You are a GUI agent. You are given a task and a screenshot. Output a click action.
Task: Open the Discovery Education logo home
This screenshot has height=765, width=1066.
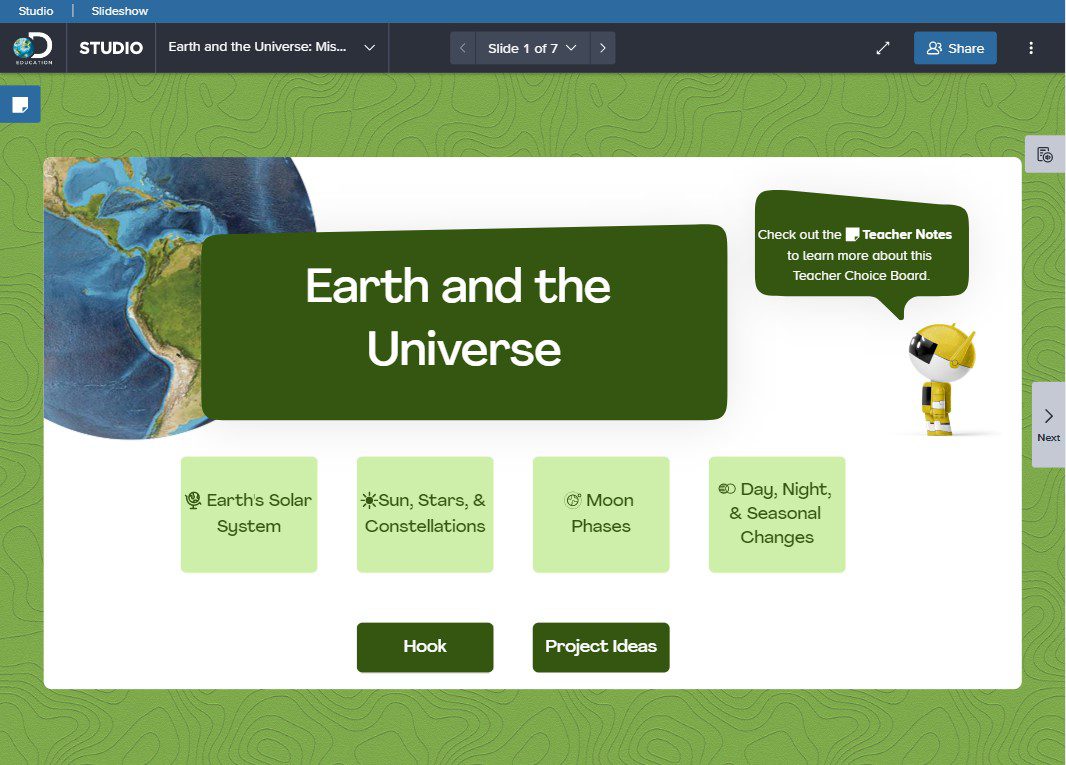[33, 48]
